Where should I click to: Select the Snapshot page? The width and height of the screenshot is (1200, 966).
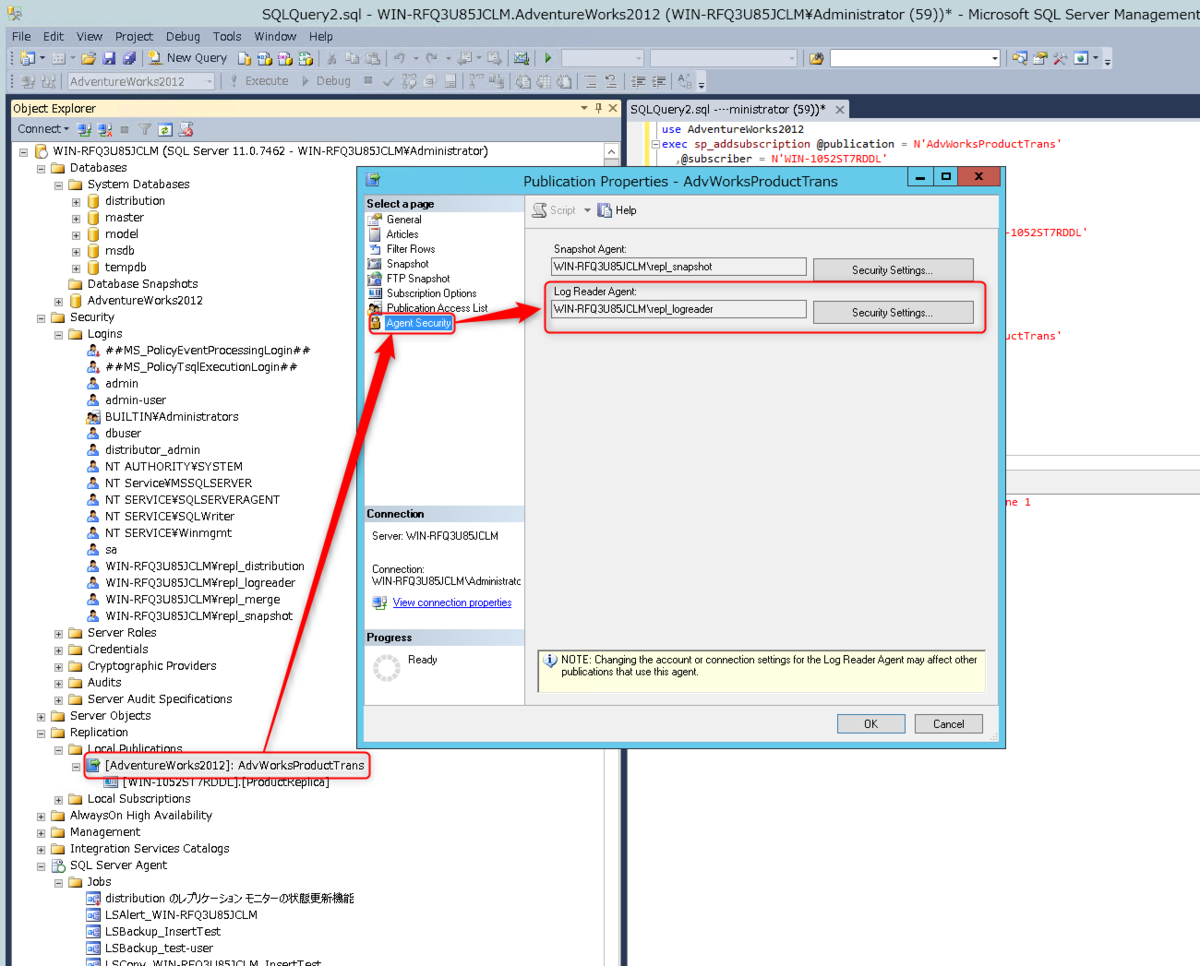pos(407,264)
